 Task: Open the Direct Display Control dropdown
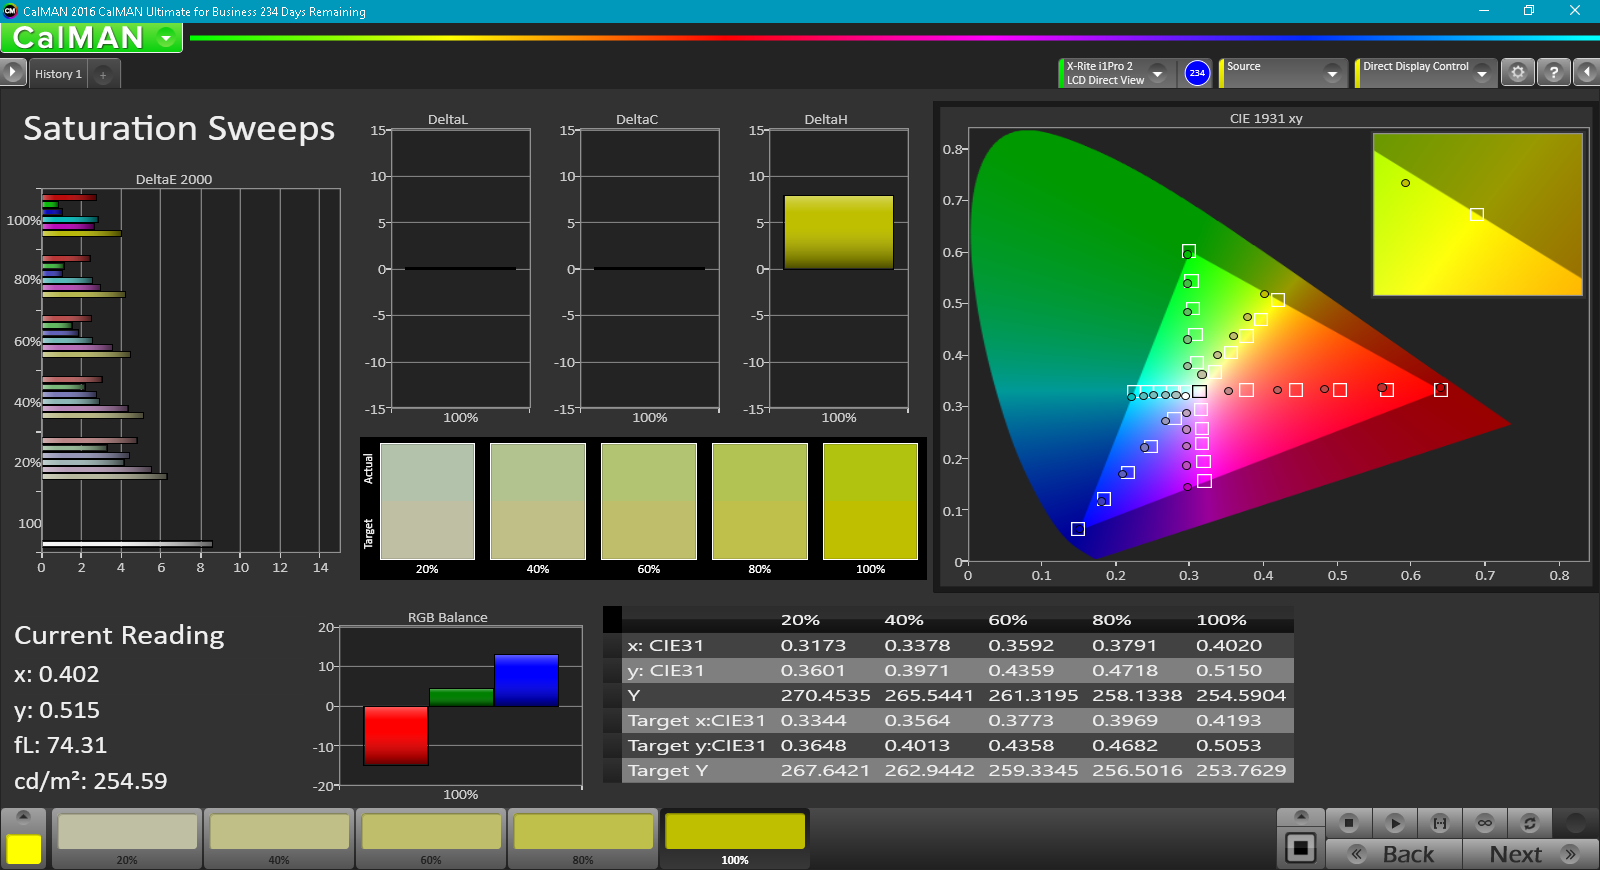[1481, 73]
